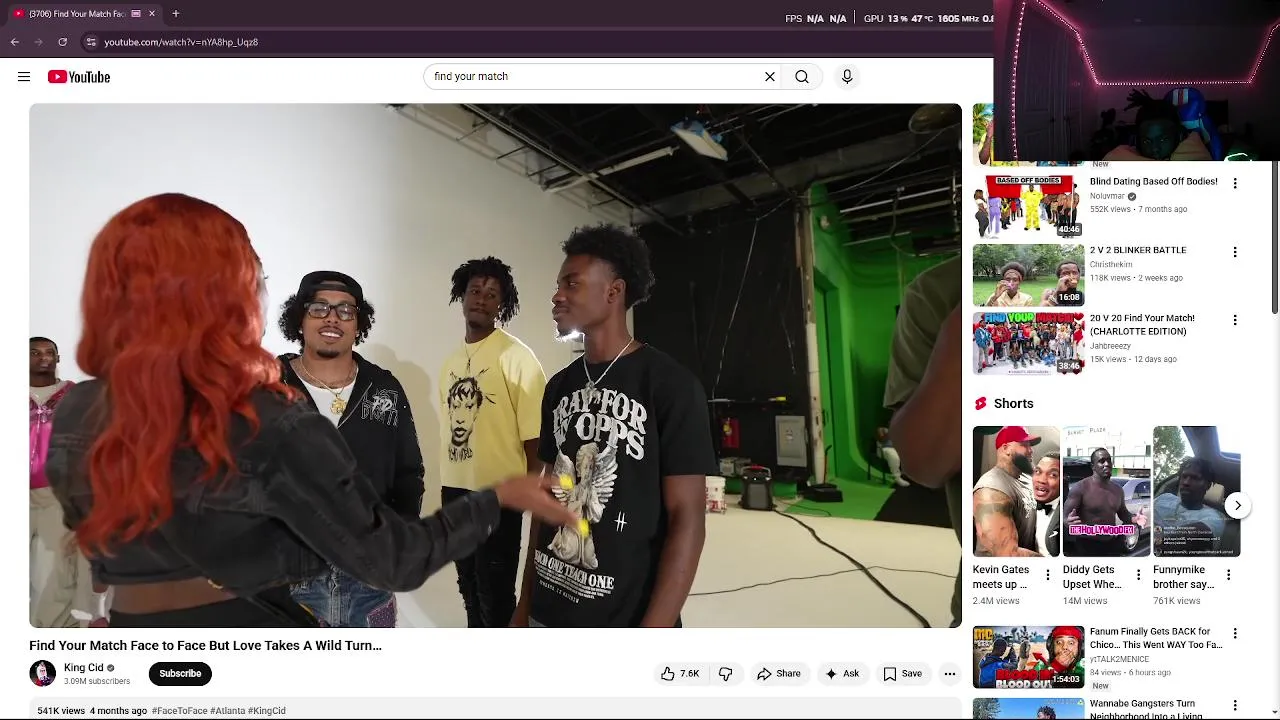
Task: Click the 541K views text
Action: [x=61, y=711]
